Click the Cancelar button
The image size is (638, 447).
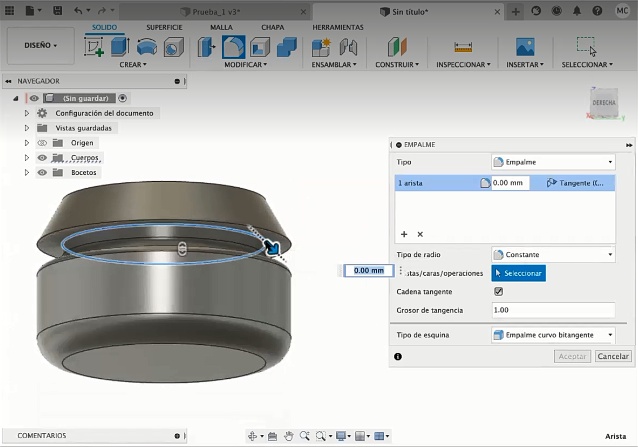[613, 356]
